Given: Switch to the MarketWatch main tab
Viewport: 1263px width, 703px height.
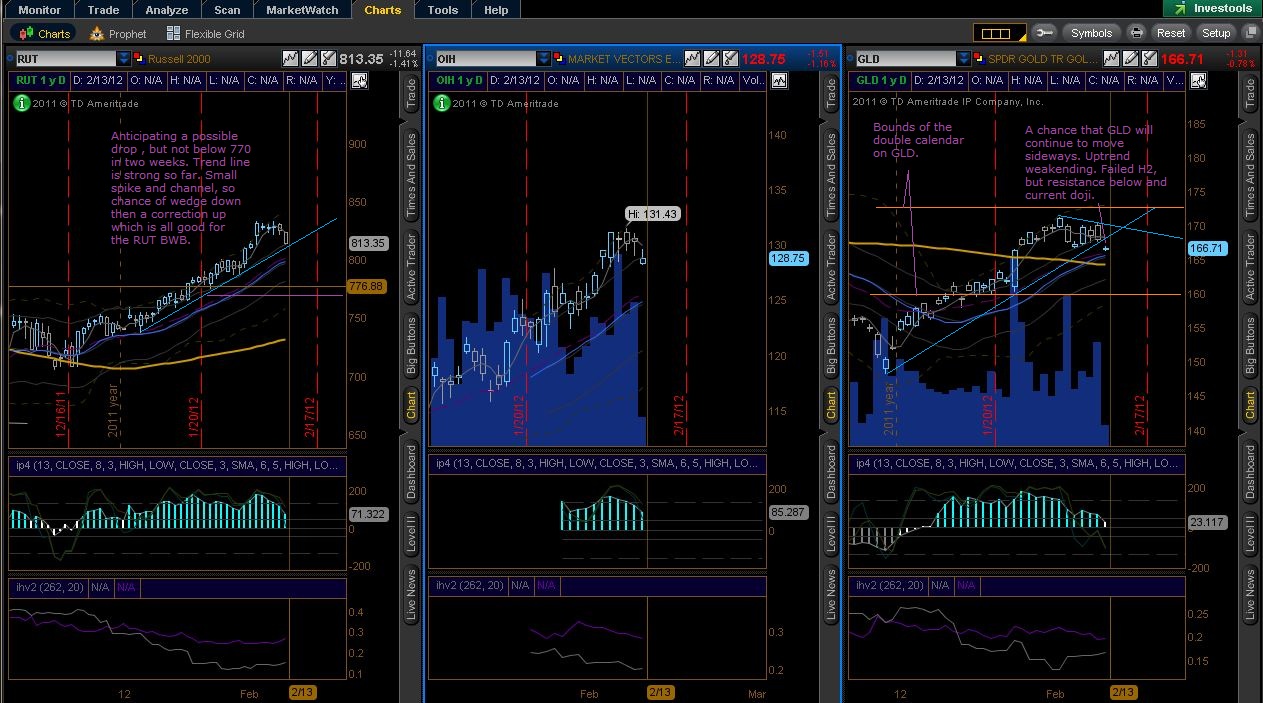Looking at the screenshot, I should tap(302, 10).
